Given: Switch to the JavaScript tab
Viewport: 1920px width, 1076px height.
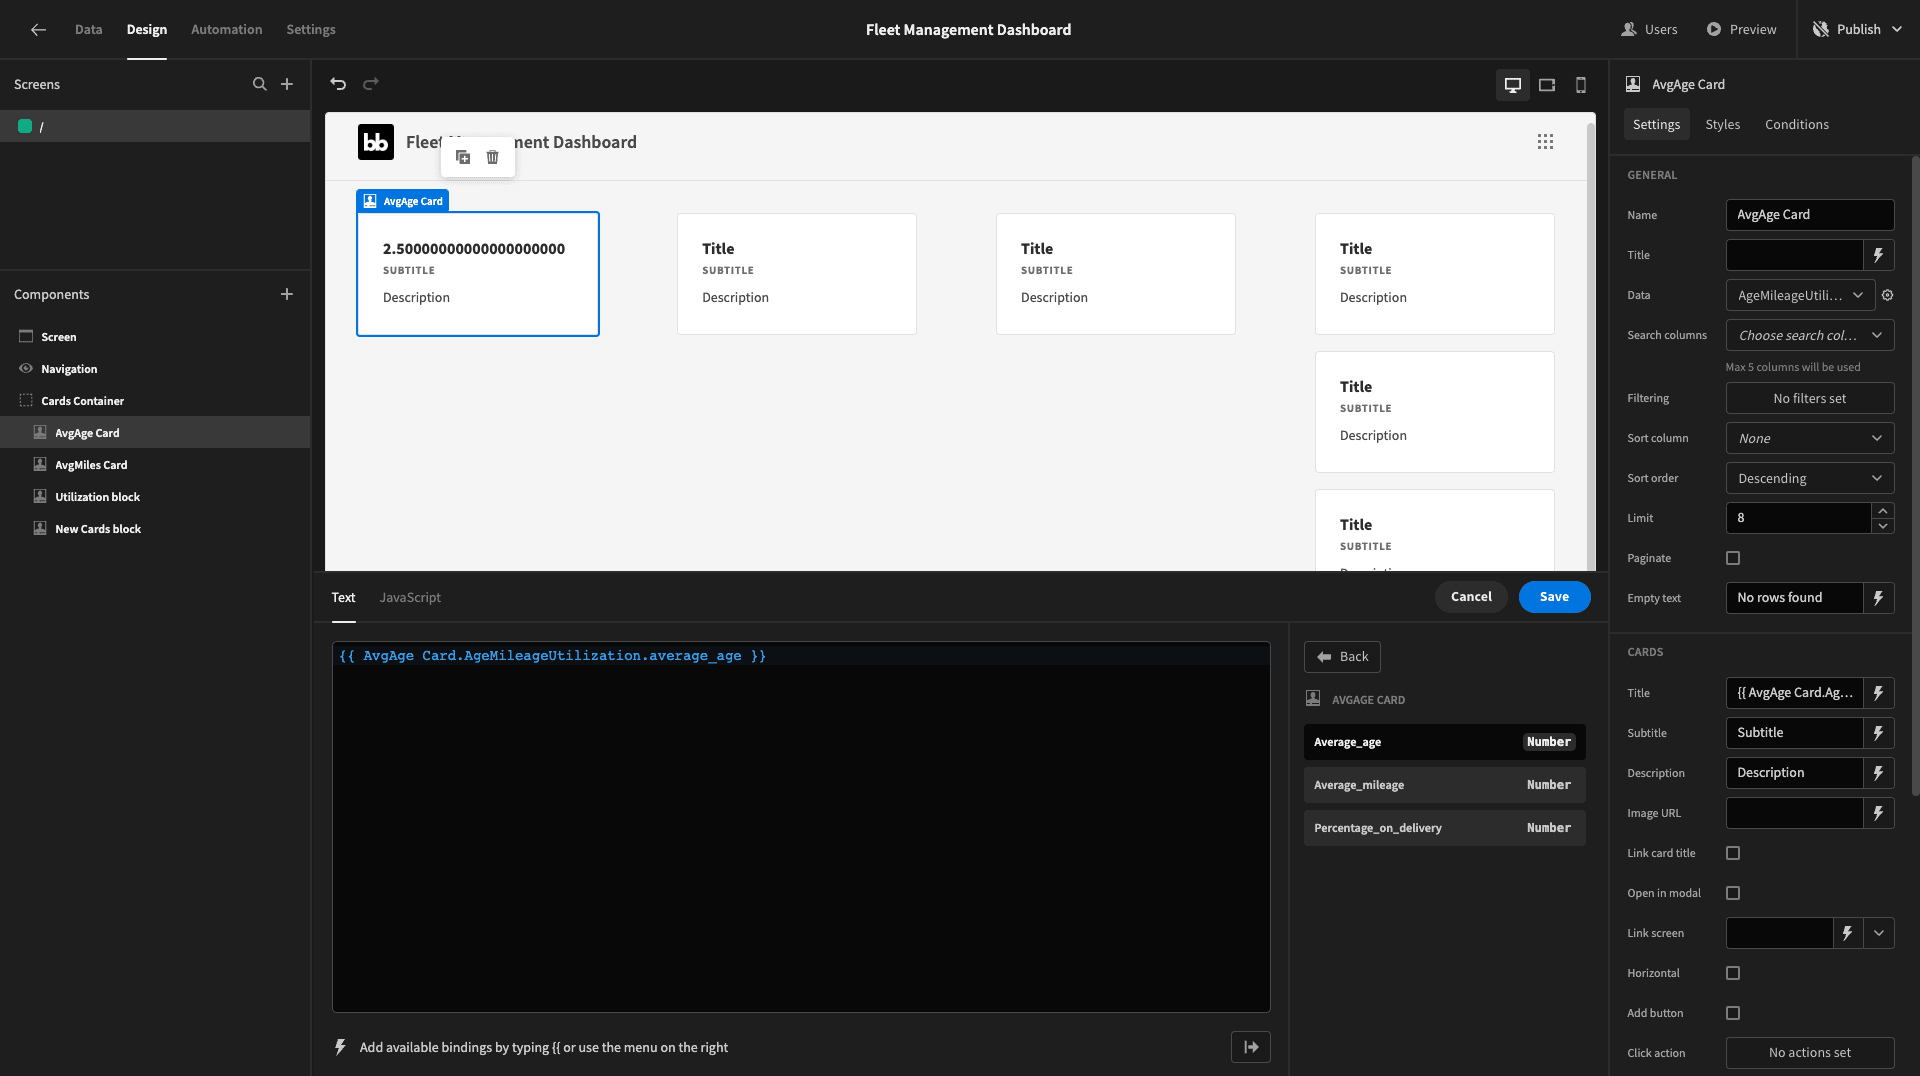Looking at the screenshot, I should pos(410,597).
